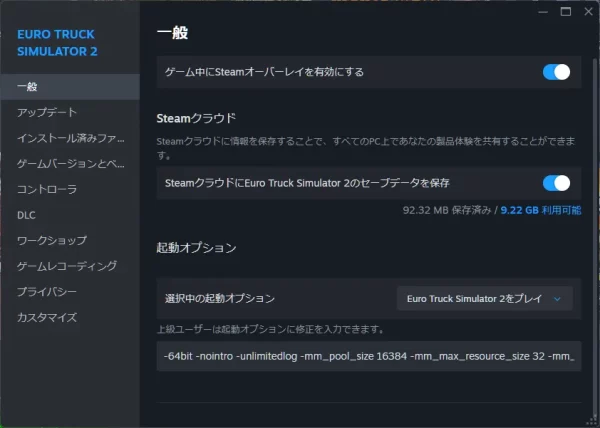Click the EURO TRUCK SIMULATOR 2 title
The height and width of the screenshot is (428, 600).
[57, 42]
